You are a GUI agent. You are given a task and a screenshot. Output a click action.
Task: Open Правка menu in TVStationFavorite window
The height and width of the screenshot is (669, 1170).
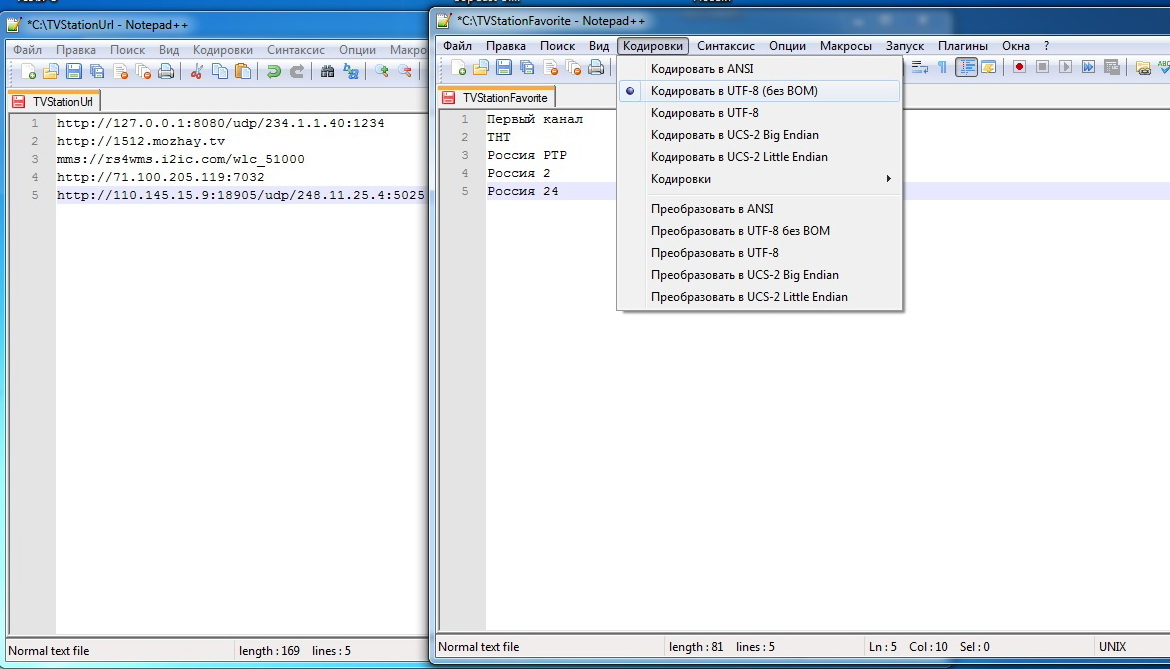[506, 46]
